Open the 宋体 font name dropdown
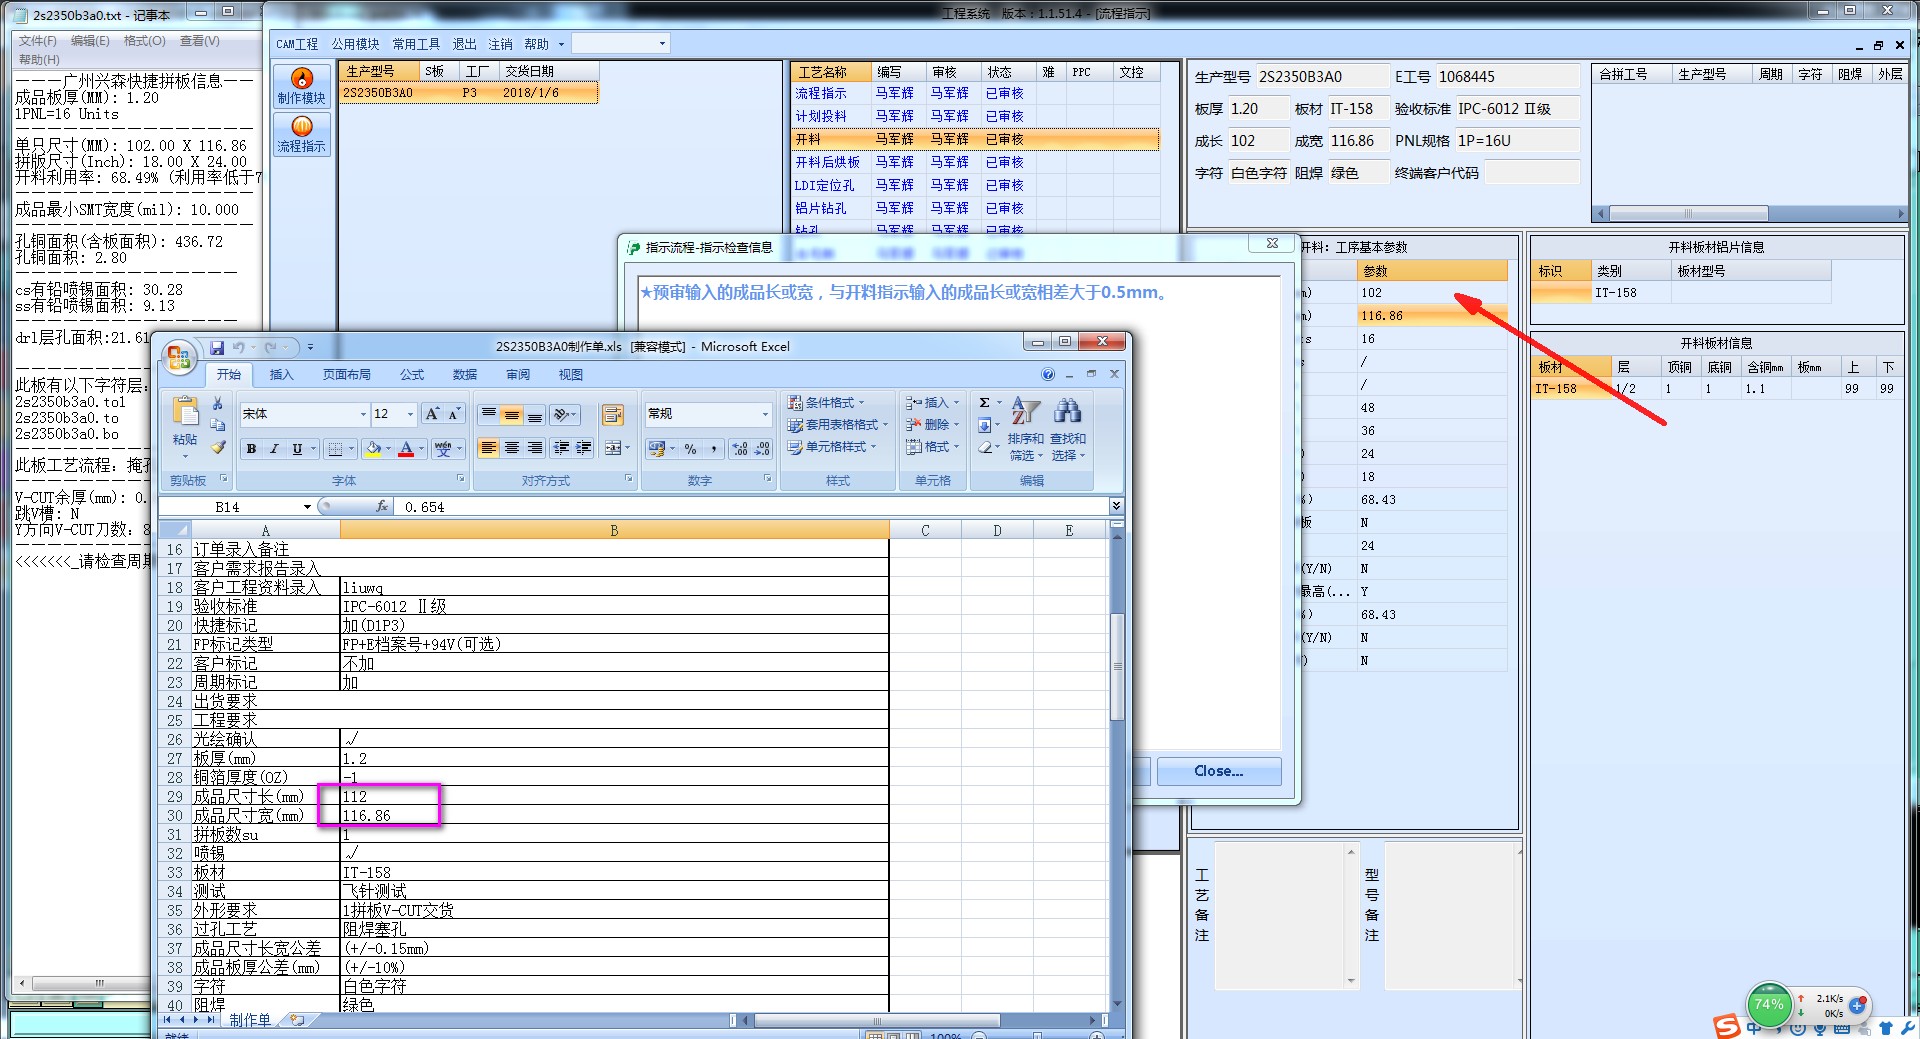The height and width of the screenshot is (1039, 1920). click(363, 414)
